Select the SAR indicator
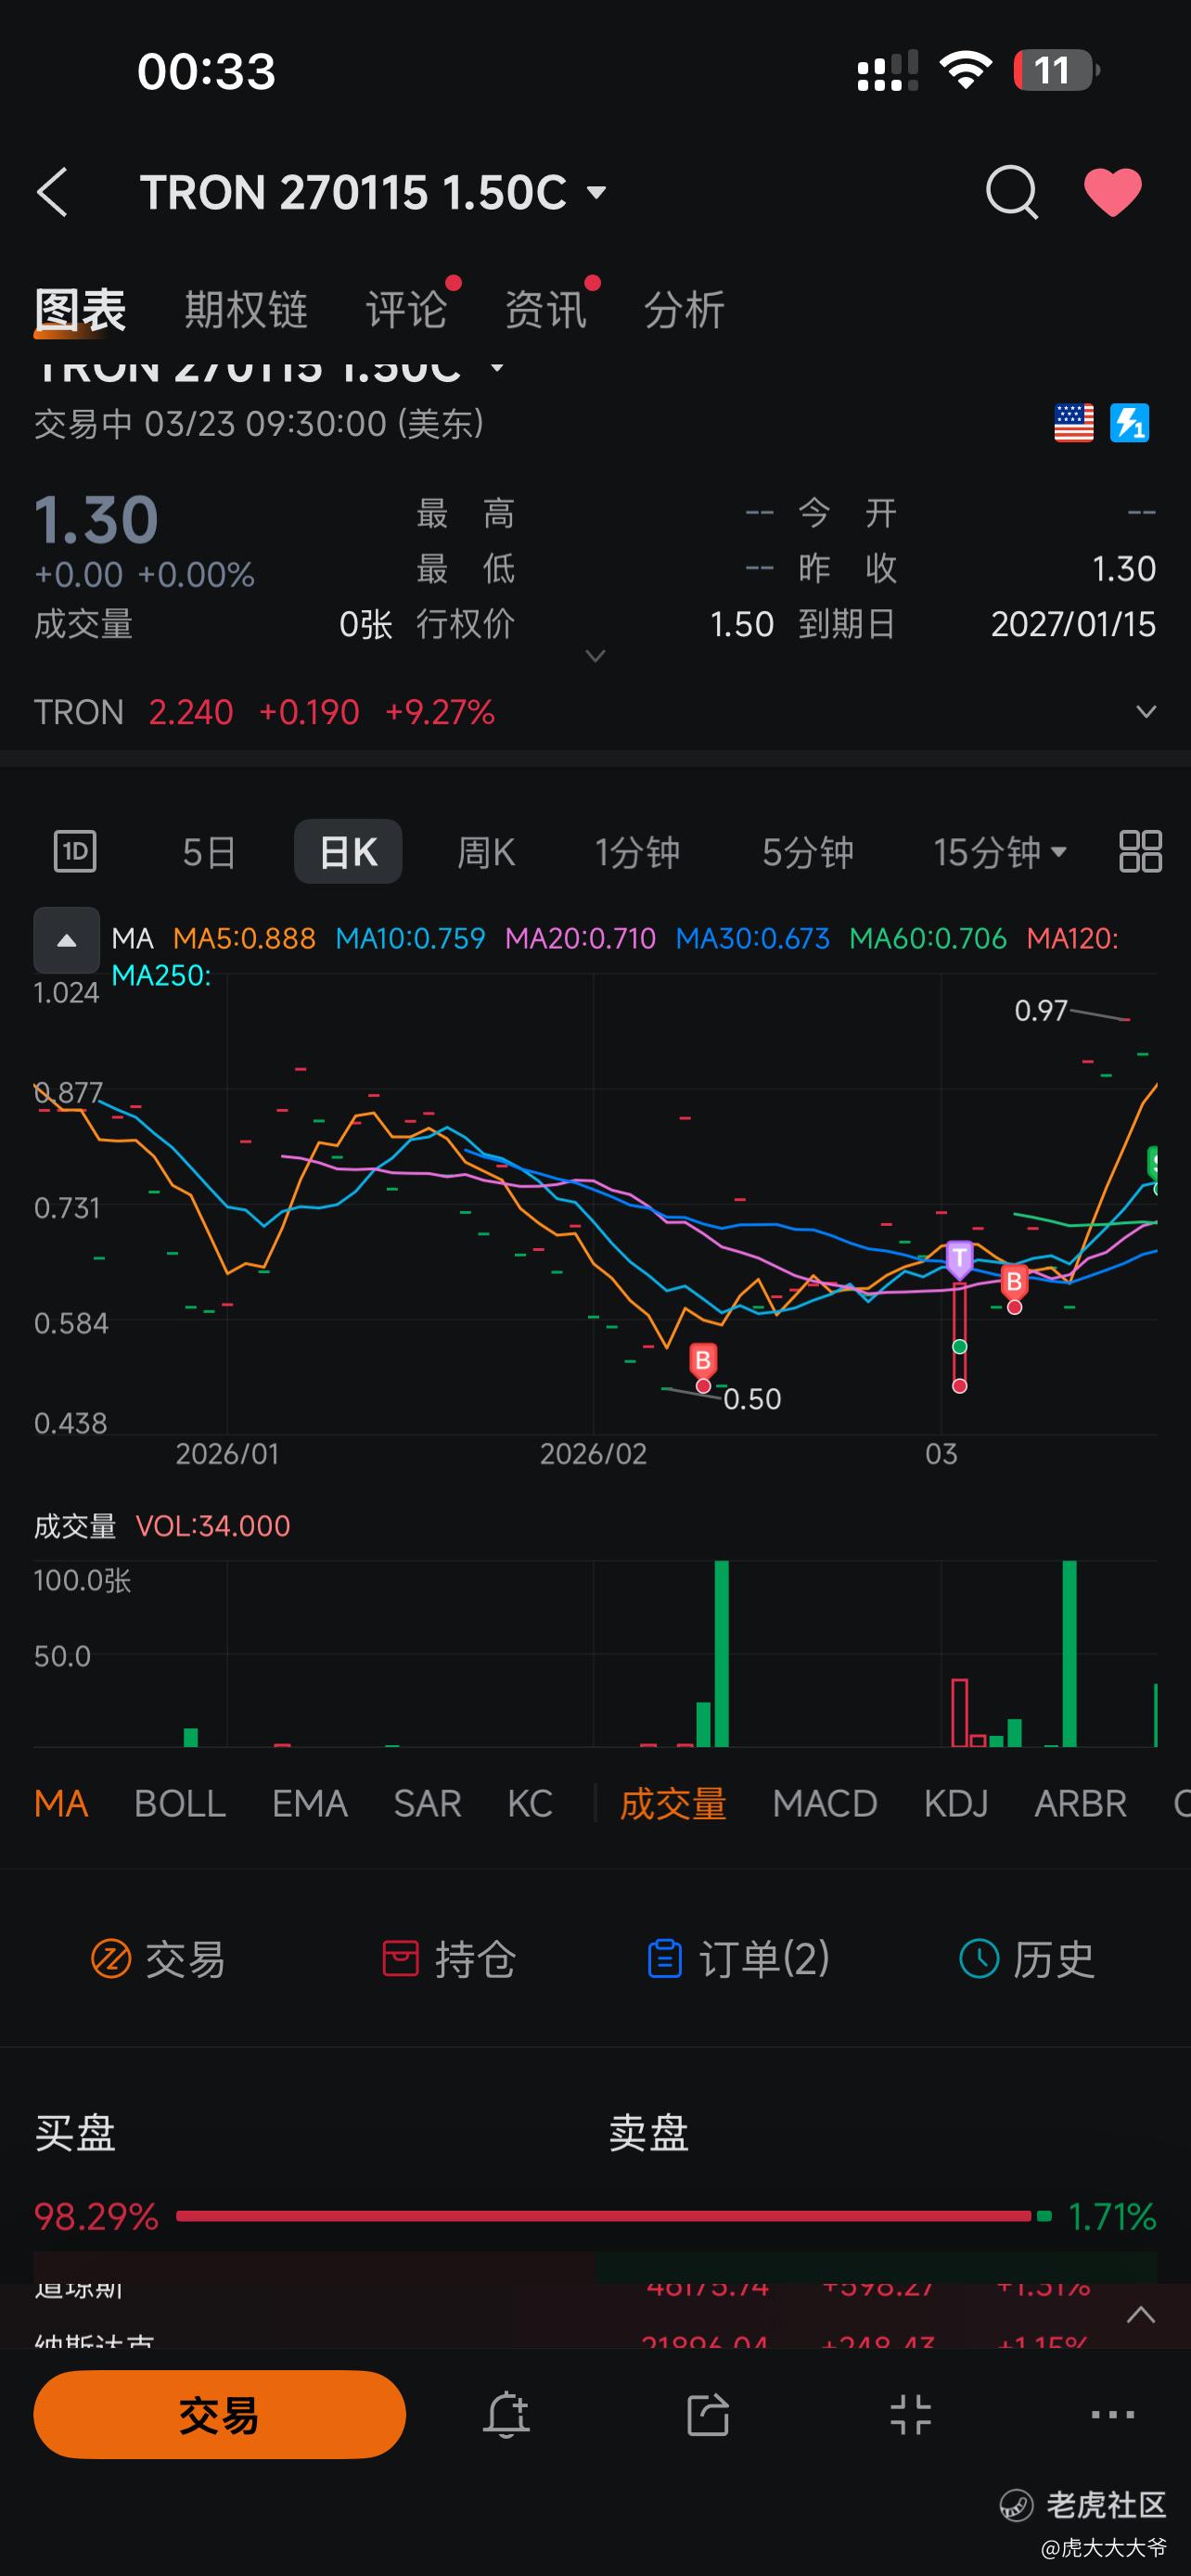This screenshot has width=1191, height=2576. click(x=427, y=1804)
